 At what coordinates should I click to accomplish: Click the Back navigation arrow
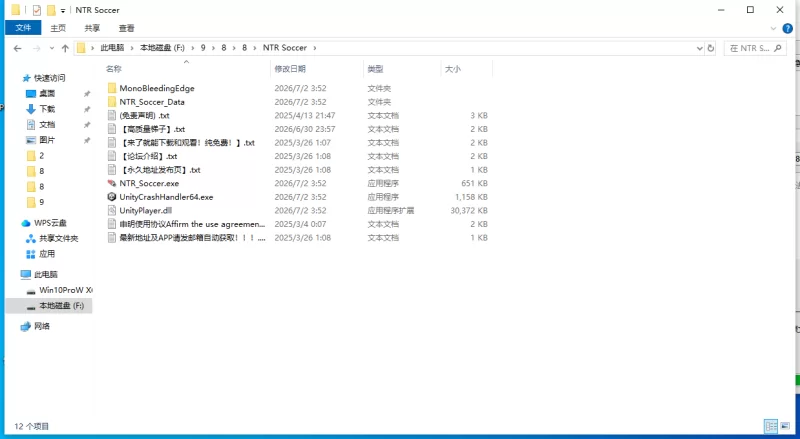coord(17,48)
